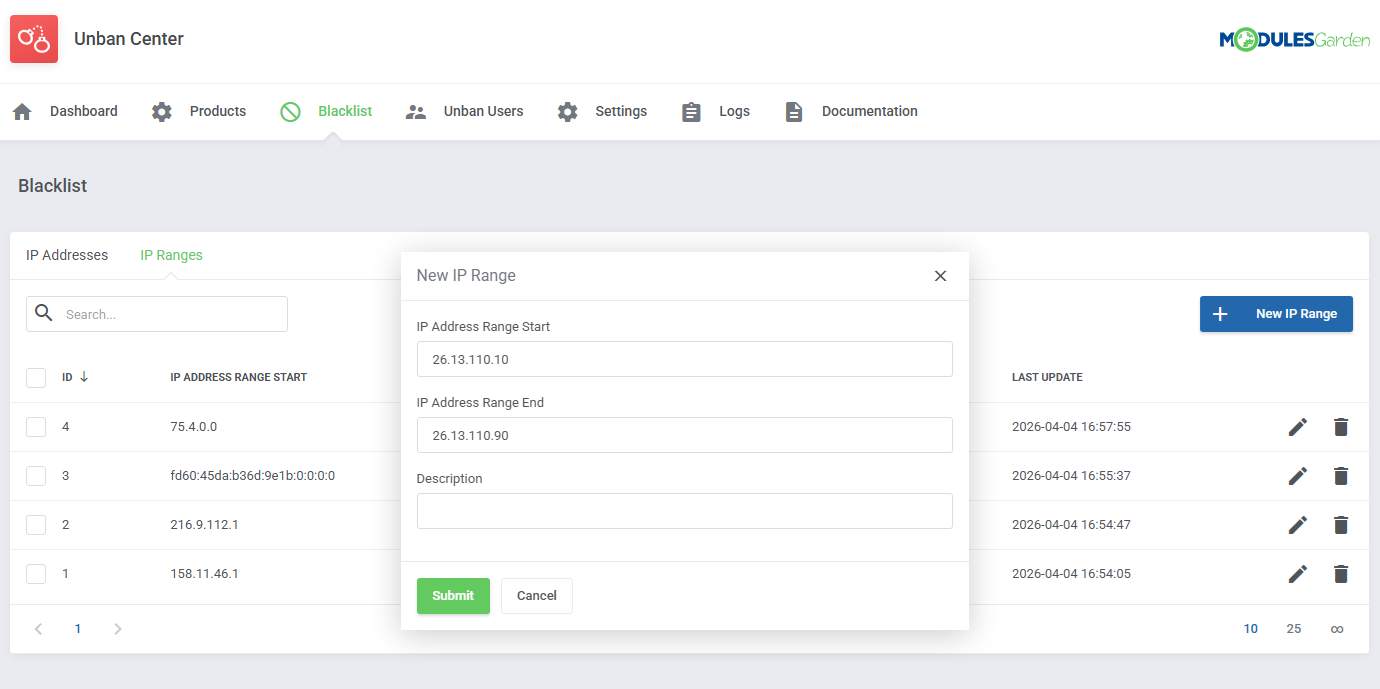
Task: Delete range 216.9.112.1 with trash icon
Action: pos(1340,524)
